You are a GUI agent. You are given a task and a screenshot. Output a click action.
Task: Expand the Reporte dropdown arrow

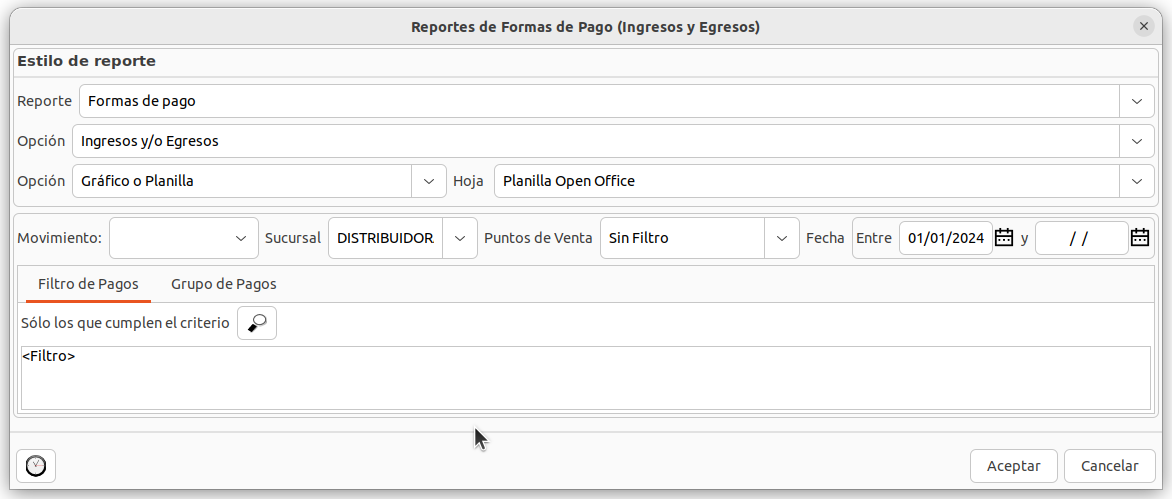pyautogui.click(x=1136, y=101)
